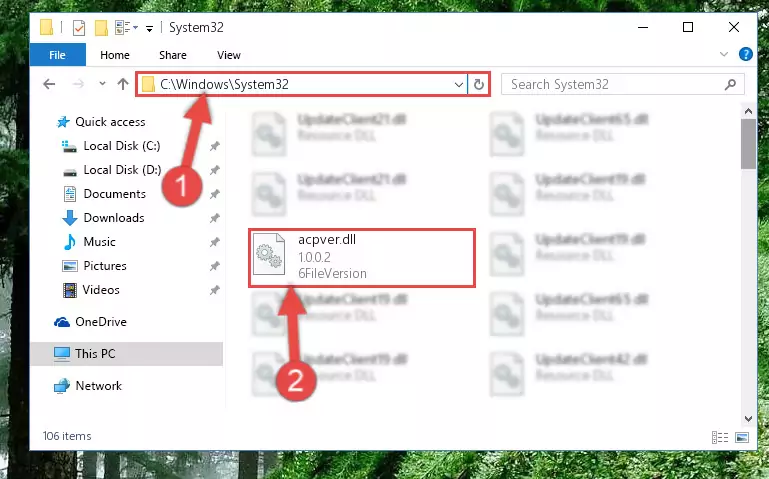Screen dimensions: 769x479
Task: Open Pictures in the sidebar
Action: 105,266
